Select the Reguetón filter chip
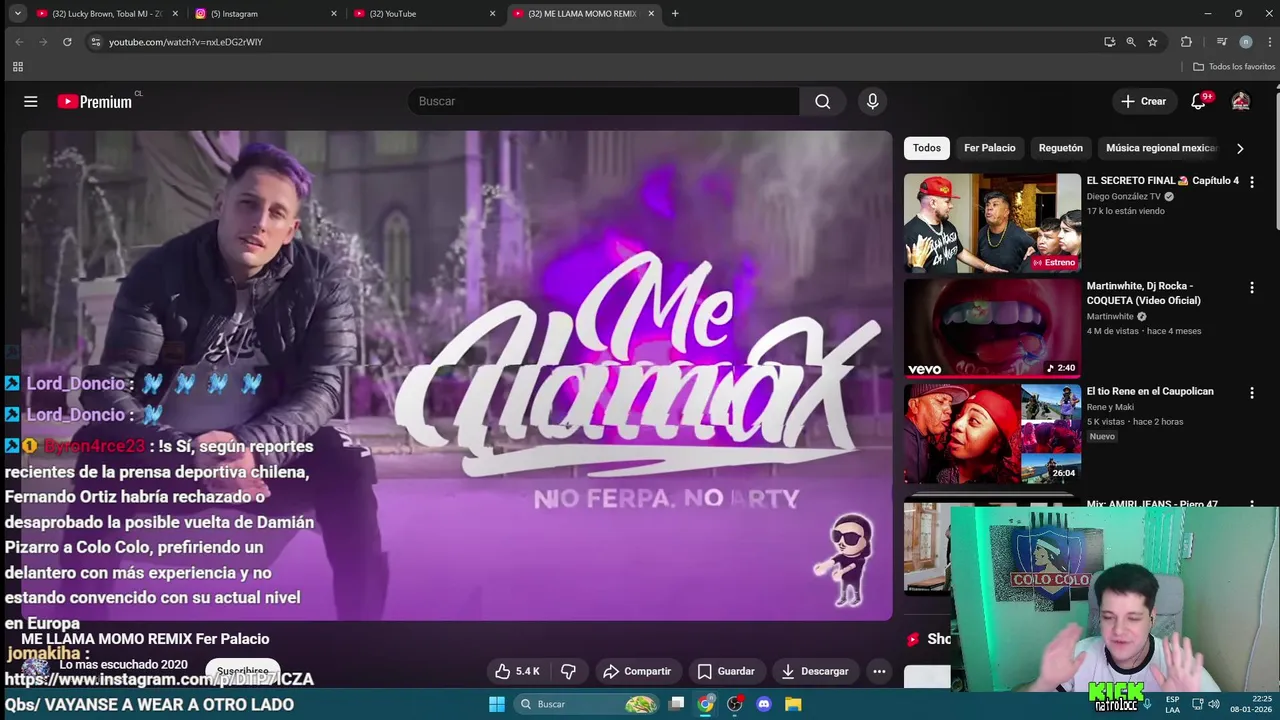 (1060, 148)
